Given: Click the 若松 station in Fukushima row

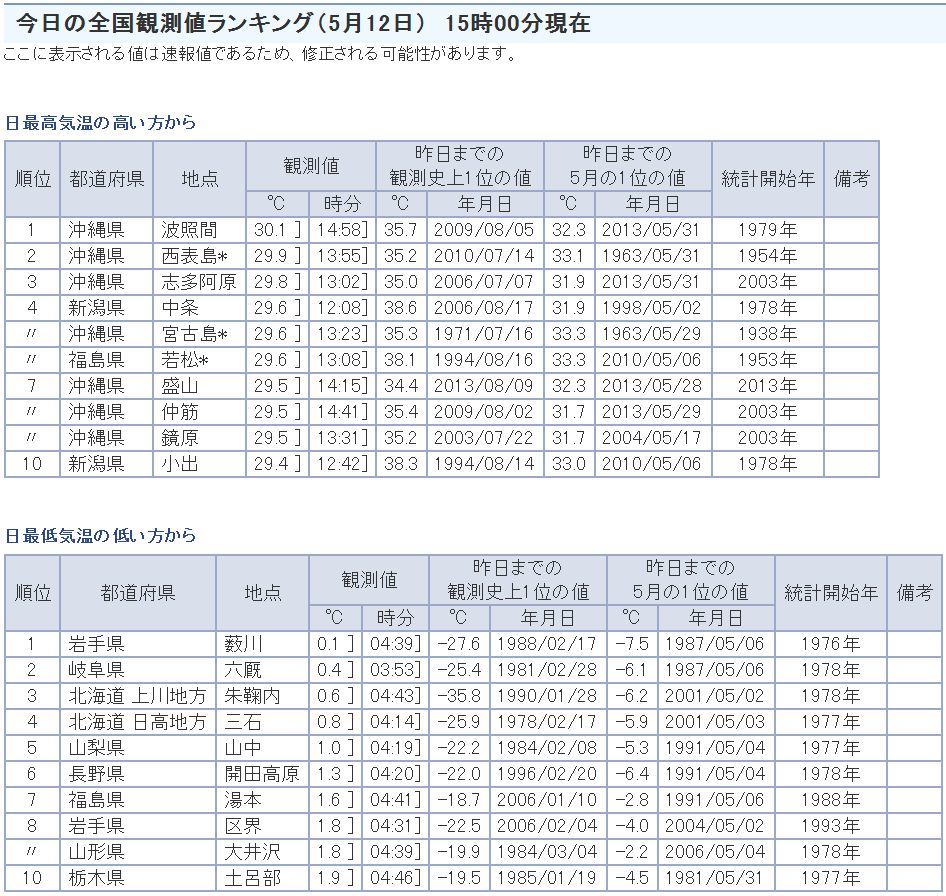Looking at the screenshot, I should pos(187,360).
